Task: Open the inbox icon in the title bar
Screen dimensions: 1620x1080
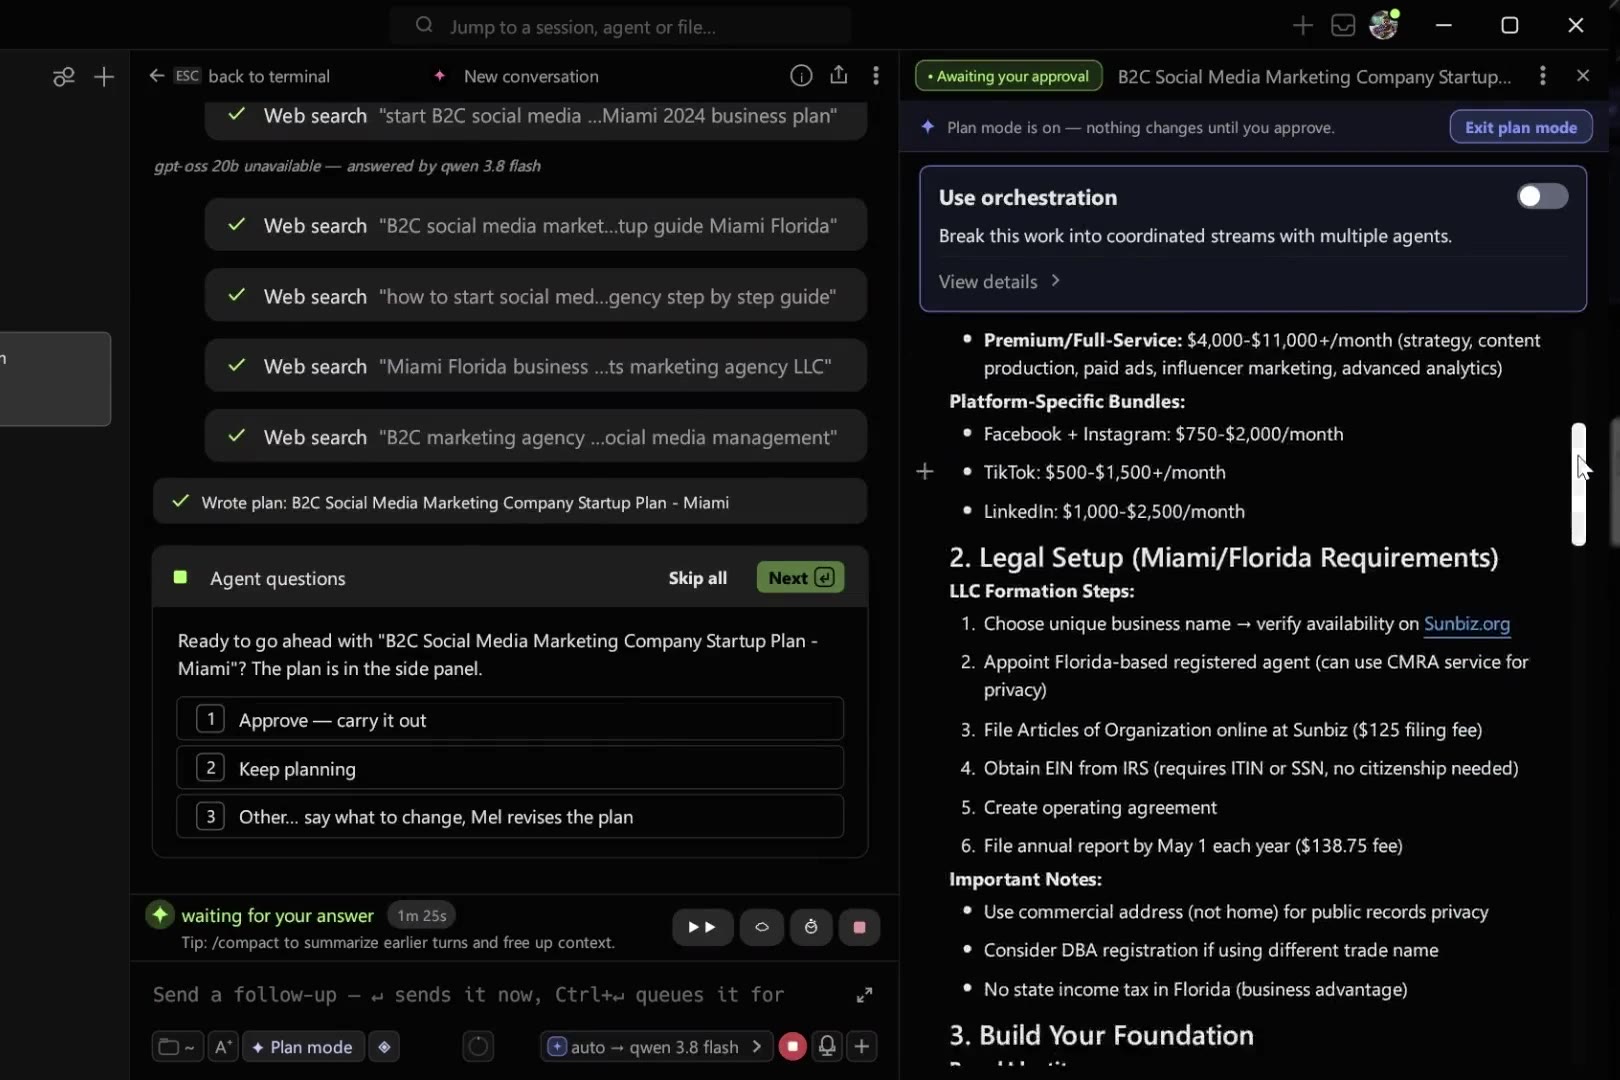Action: coord(1343,26)
